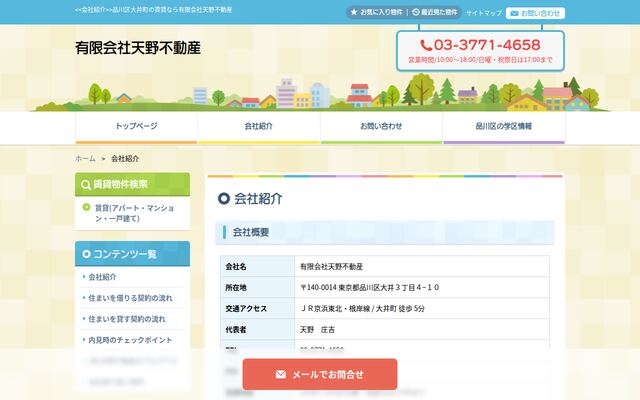The width and height of the screenshot is (640, 400).
Task: Click the 代表者 row label
Action: tap(236, 329)
